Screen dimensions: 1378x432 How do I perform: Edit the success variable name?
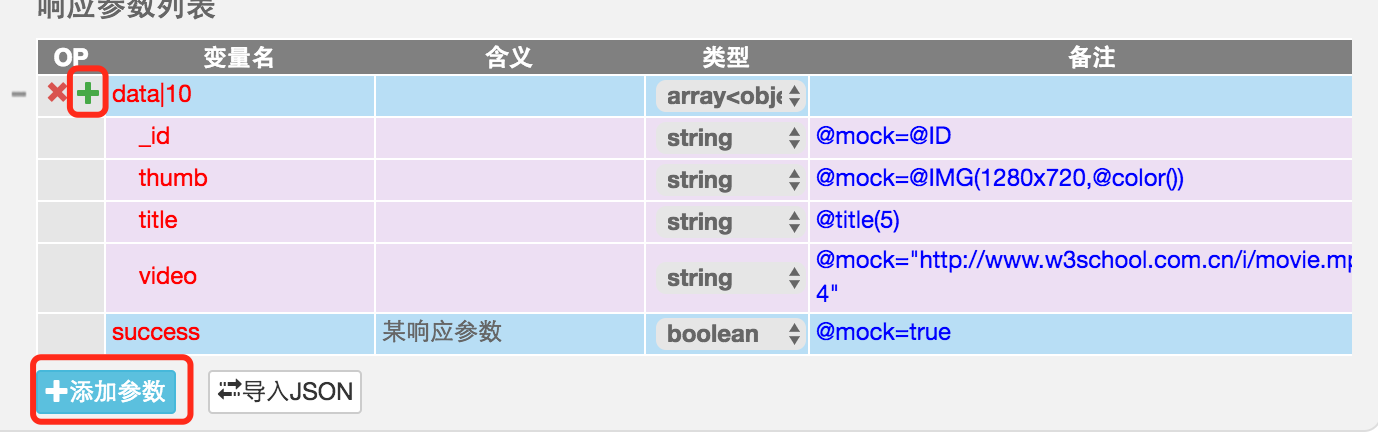point(240,333)
